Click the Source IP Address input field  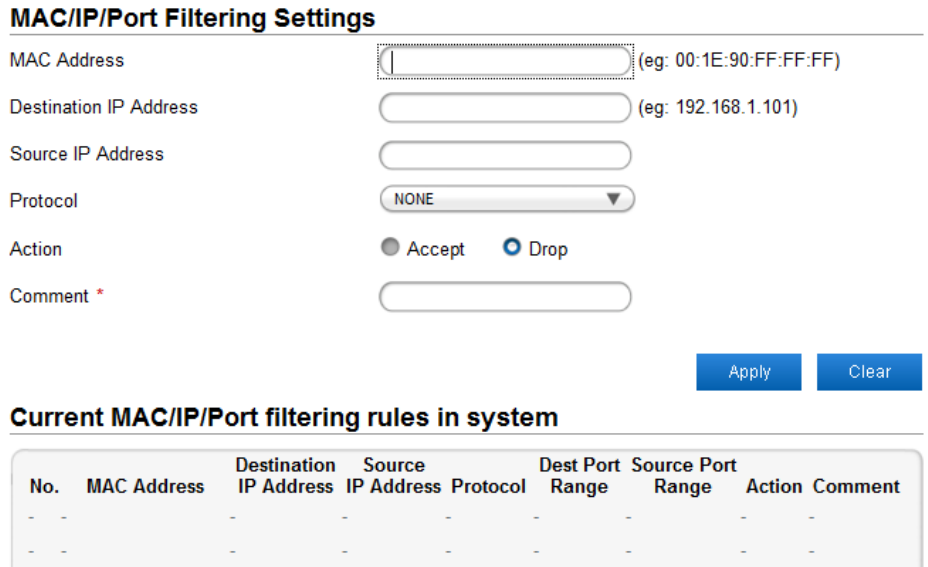pyautogui.click(x=505, y=155)
